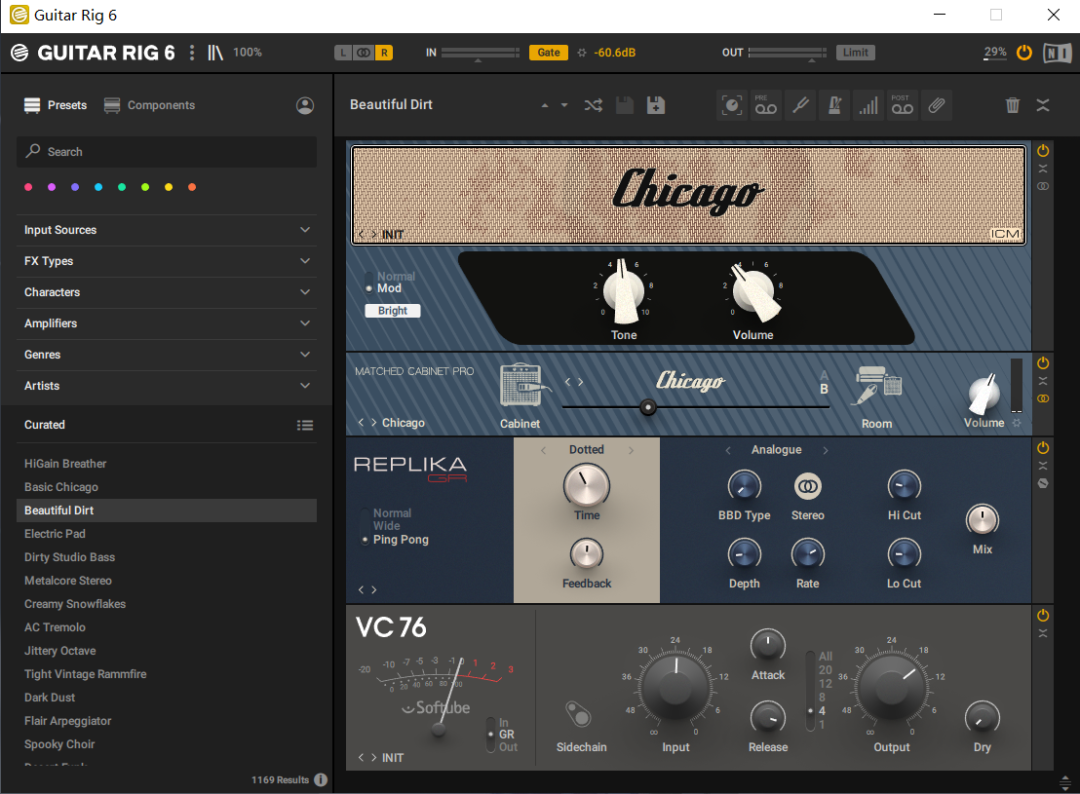Load previous preset with up arrow
Screen dimensions: 1080x794
pos(545,105)
